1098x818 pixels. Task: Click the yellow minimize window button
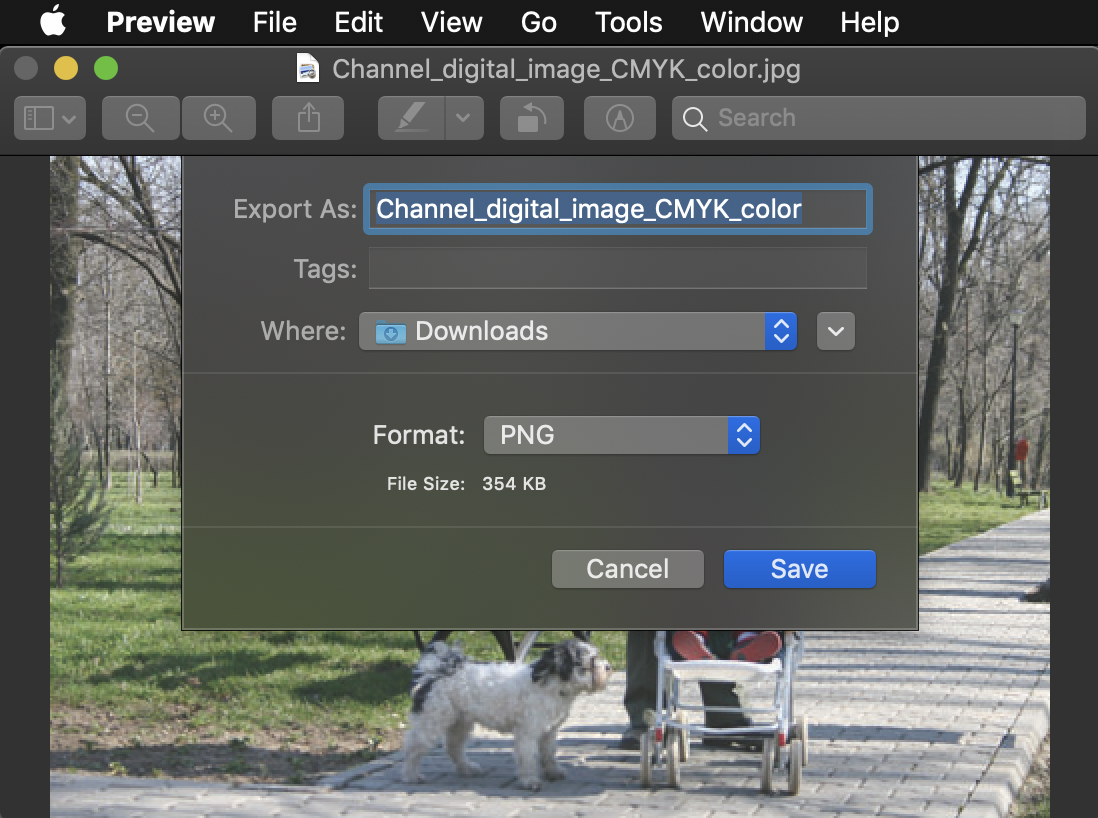(x=66, y=68)
